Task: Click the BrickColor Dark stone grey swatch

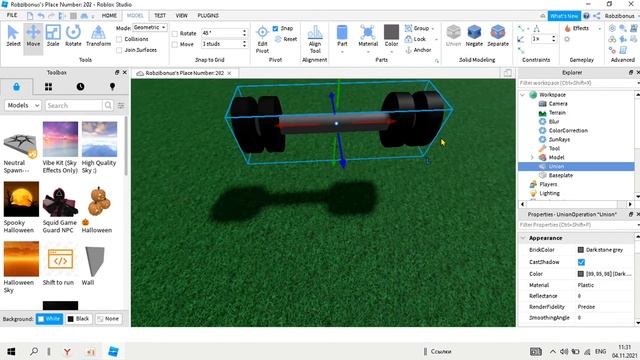Action: (581, 250)
